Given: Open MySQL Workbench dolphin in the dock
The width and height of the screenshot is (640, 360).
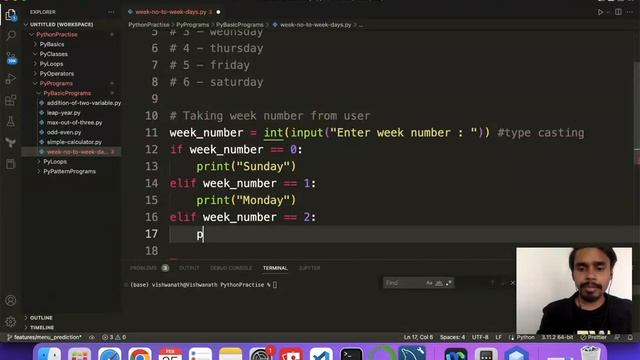Looking at the screenshot, I should pyautogui.click(x=412, y=353).
